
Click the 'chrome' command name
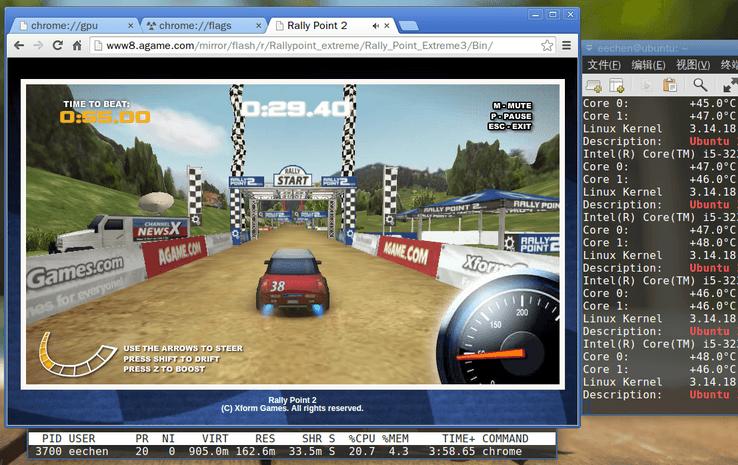502,451
